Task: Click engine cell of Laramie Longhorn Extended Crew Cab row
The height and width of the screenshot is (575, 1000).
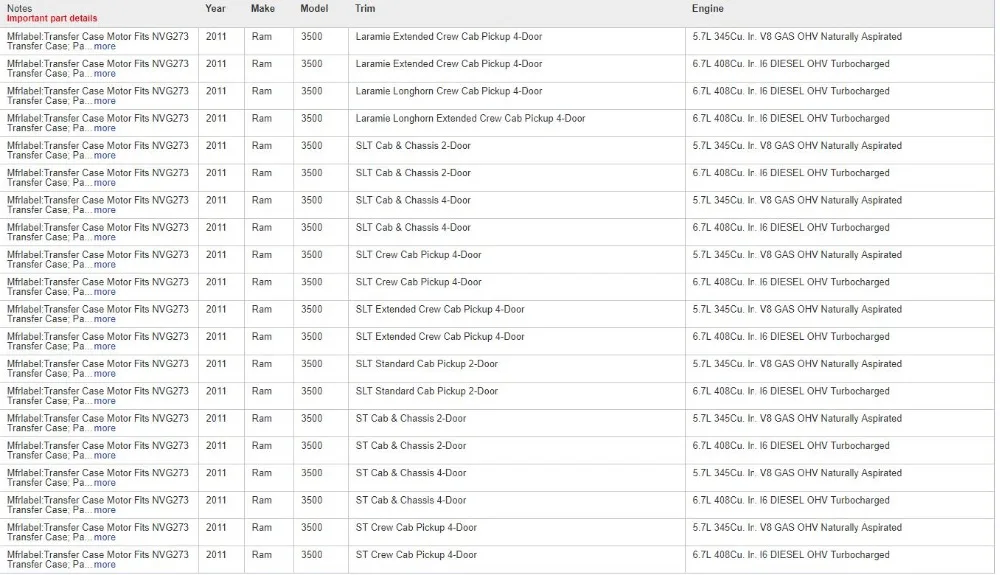Action: 791,119
